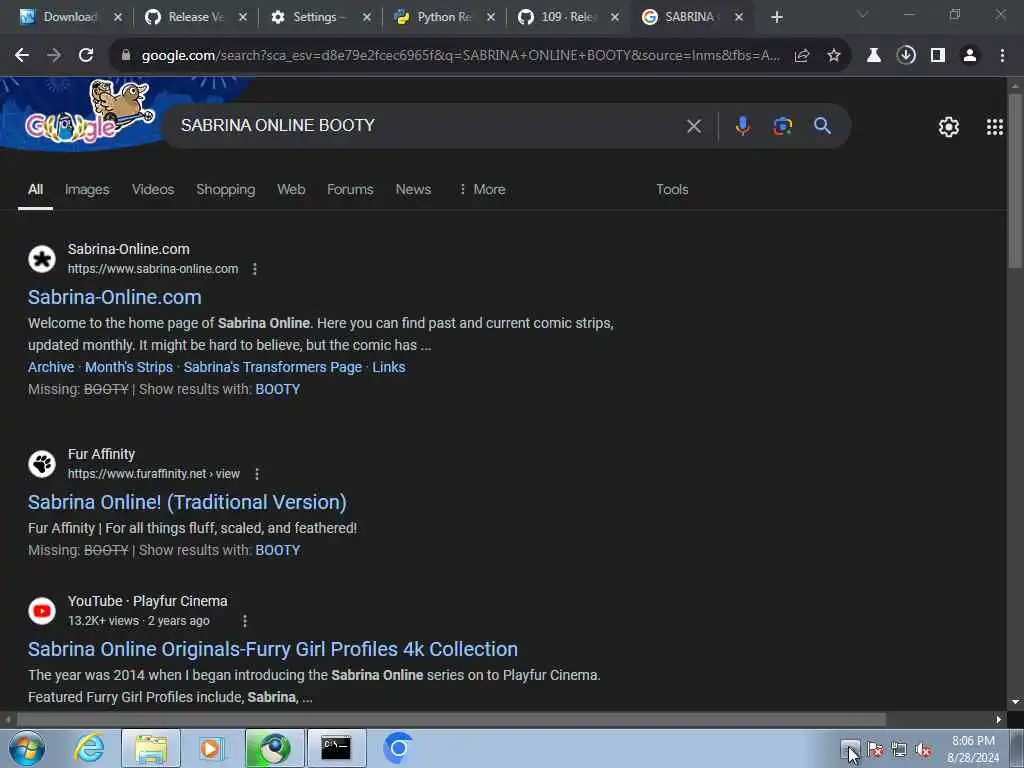The height and width of the screenshot is (768, 1024).
Task: Start voice search with microphone icon
Action: click(743, 125)
